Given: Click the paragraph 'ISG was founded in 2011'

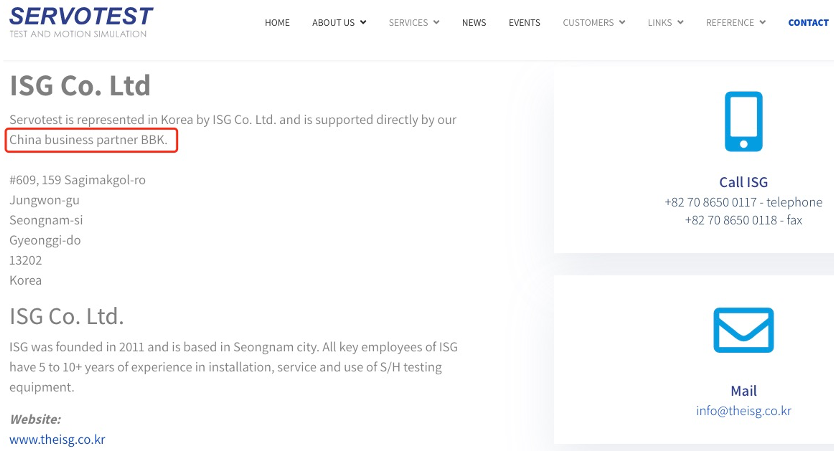Looking at the screenshot, I should click(x=233, y=367).
